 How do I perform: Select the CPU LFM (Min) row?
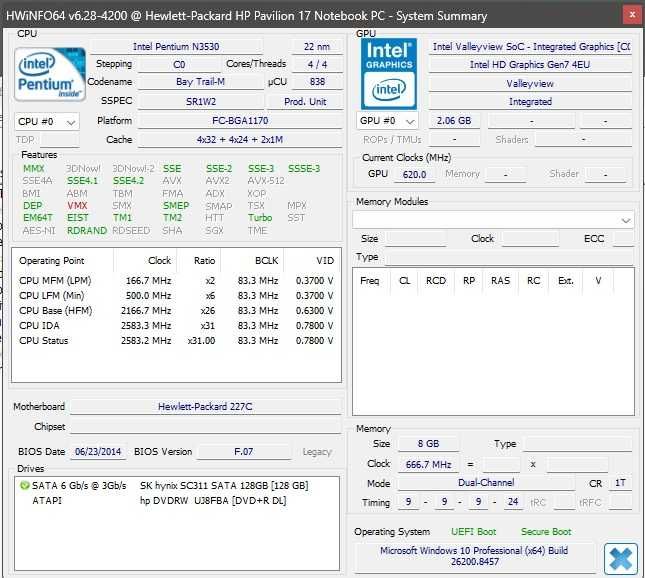coord(176,295)
